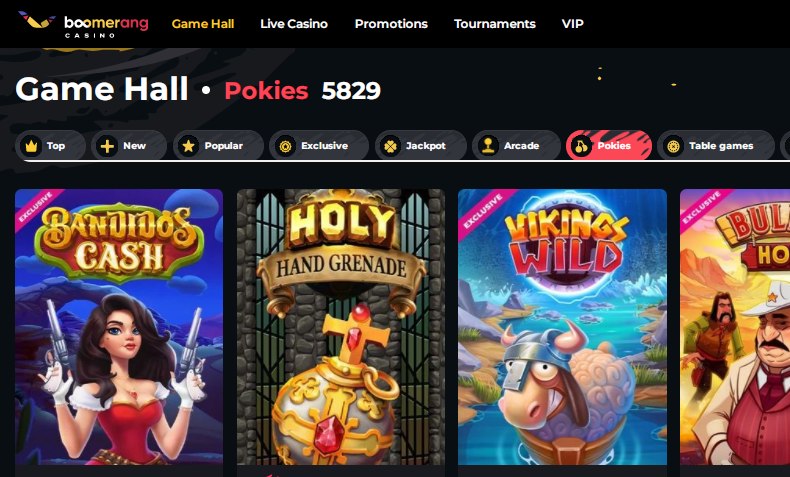Image resolution: width=790 pixels, height=477 pixels.
Task: Click the Boomerang Casino logo
Action: tap(84, 24)
